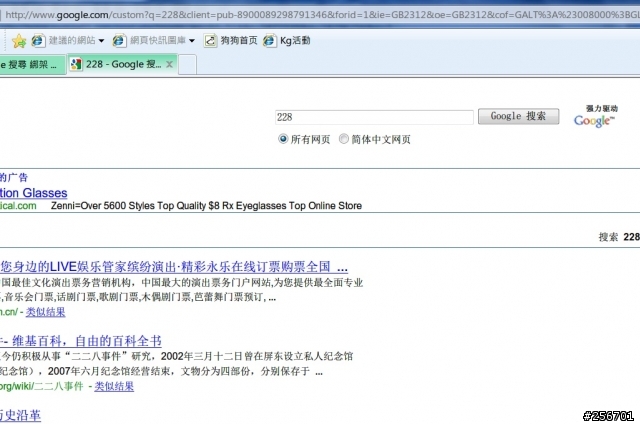Select the 所有网页 radio button

point(283,139)
